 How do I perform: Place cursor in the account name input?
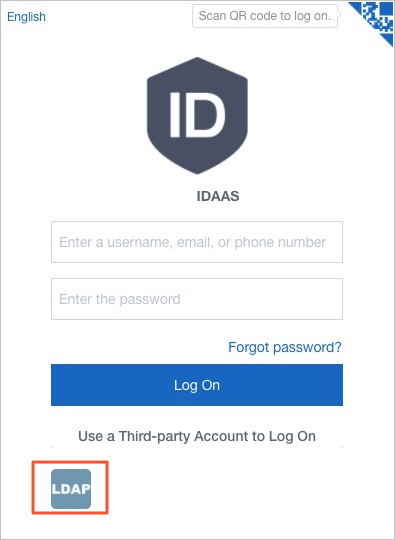tap(197, 242)
